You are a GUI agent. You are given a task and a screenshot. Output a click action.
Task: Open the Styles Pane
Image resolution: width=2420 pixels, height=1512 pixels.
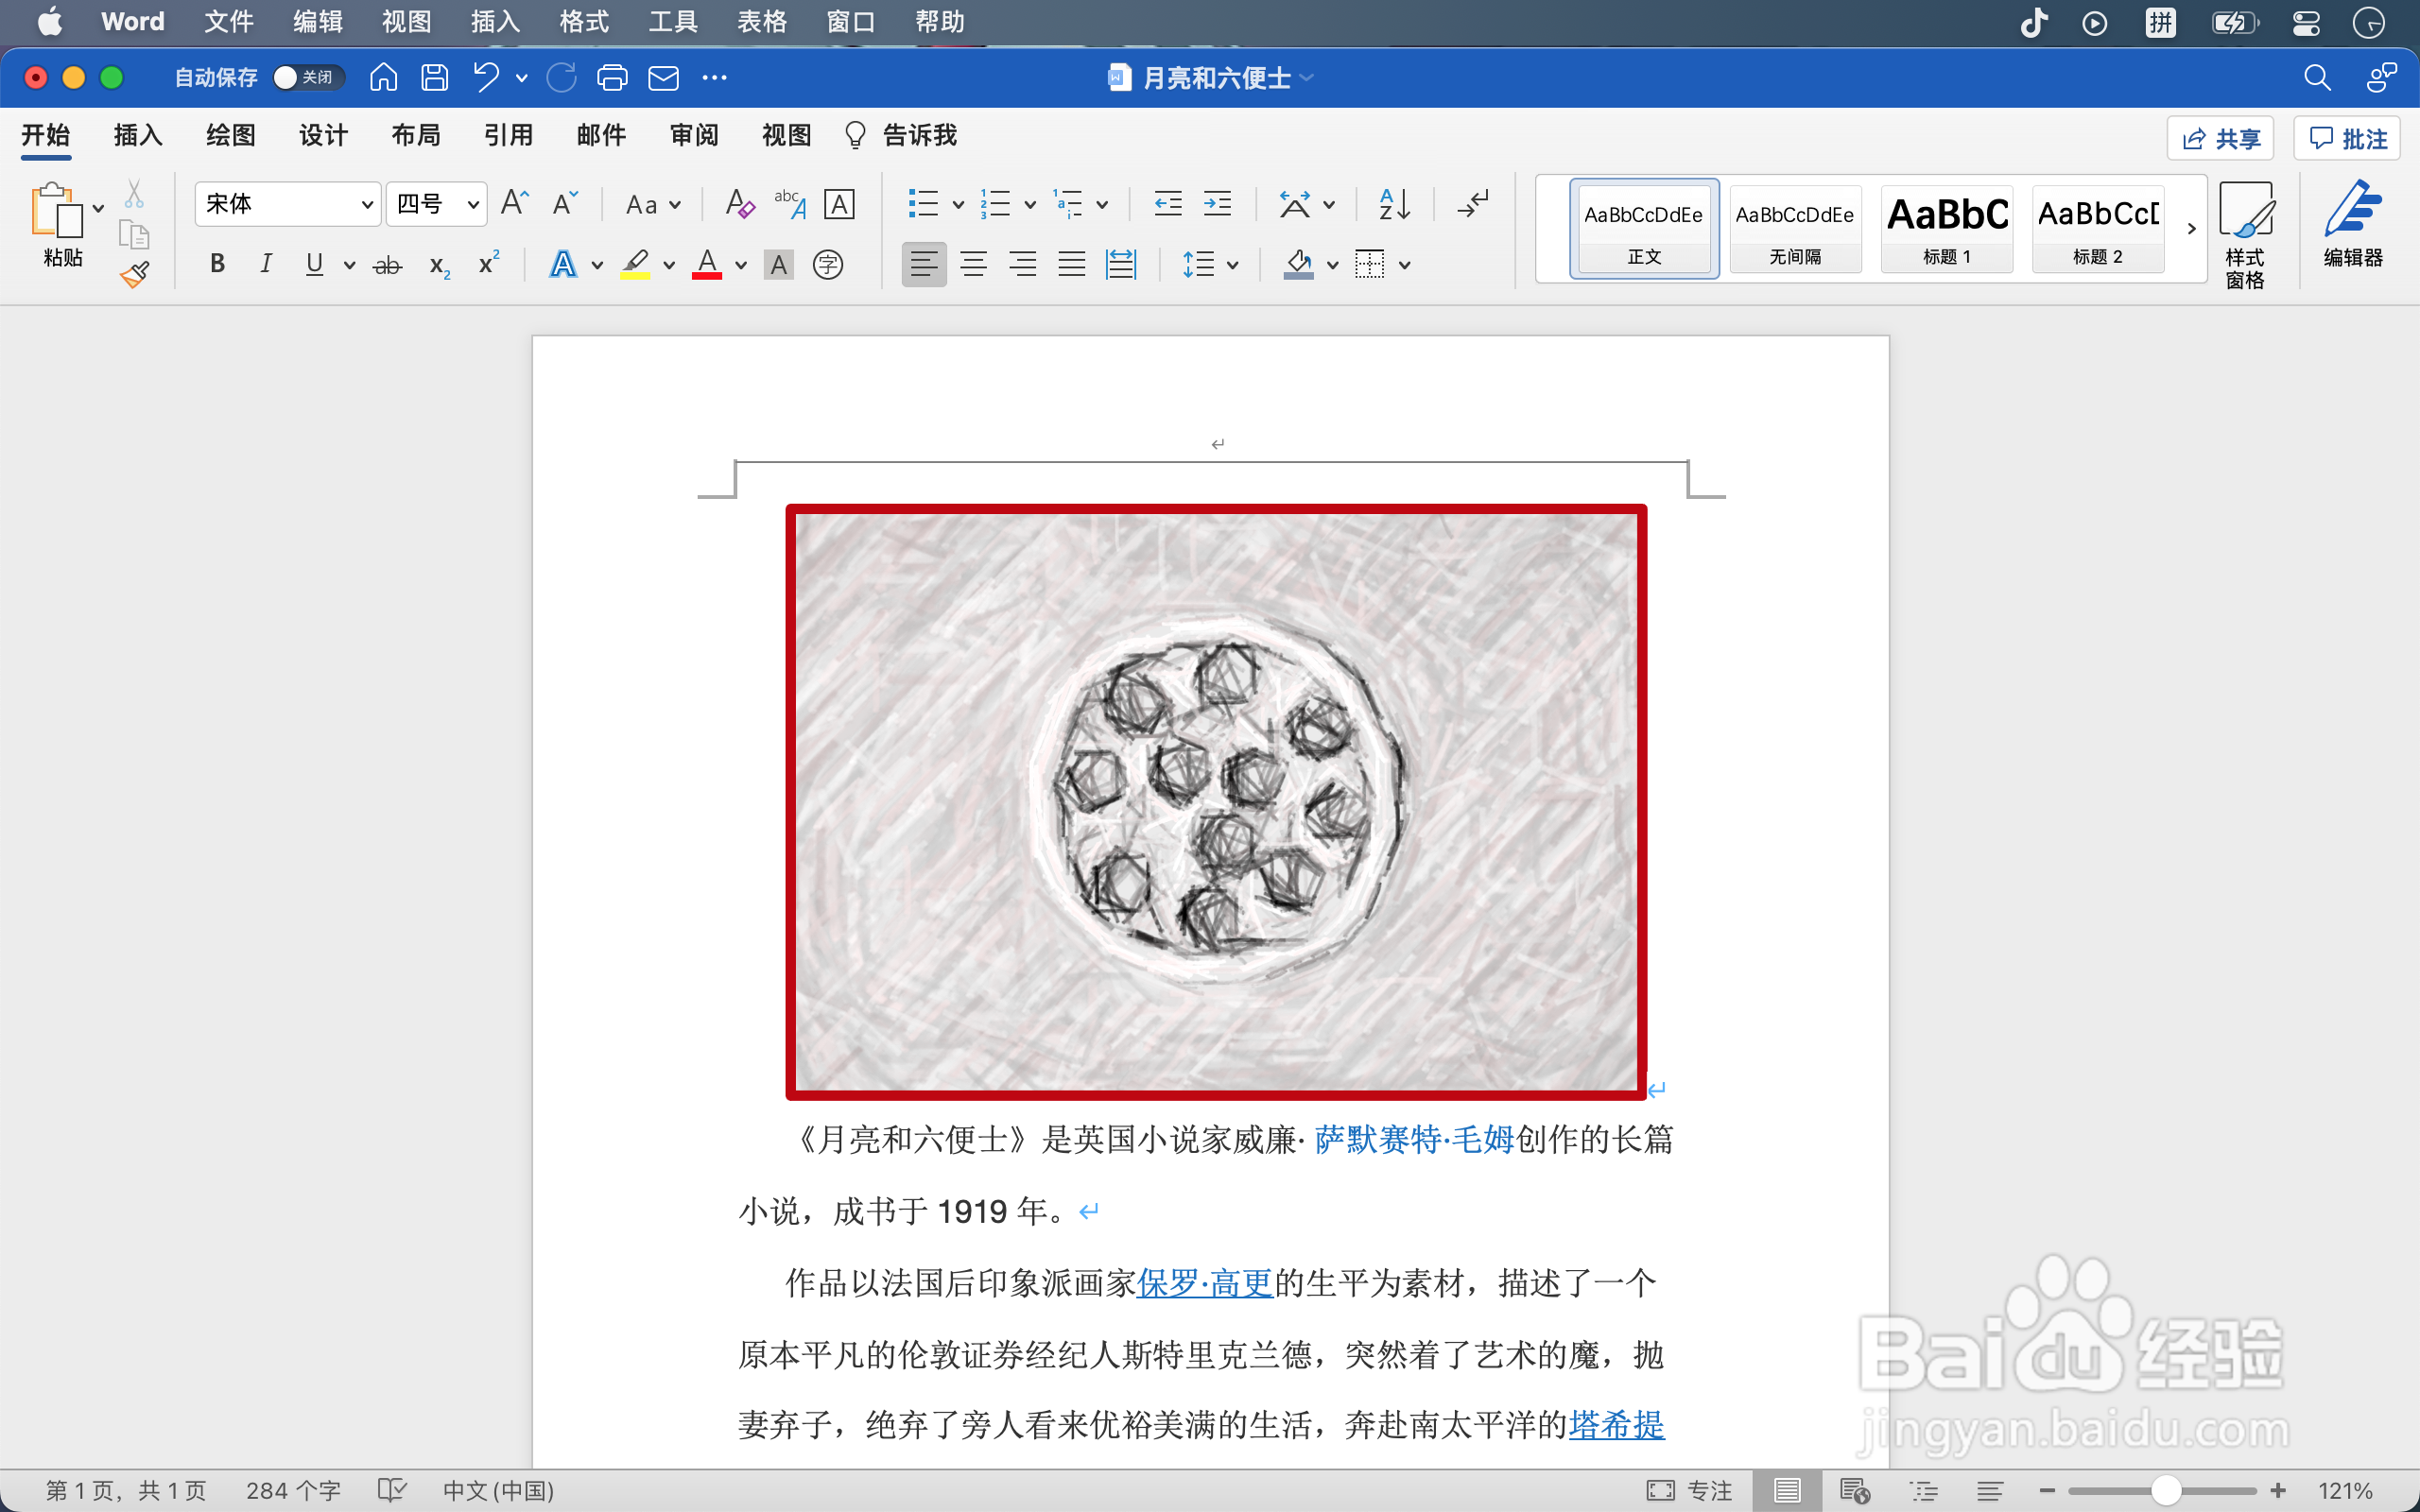coord(2245,235)
